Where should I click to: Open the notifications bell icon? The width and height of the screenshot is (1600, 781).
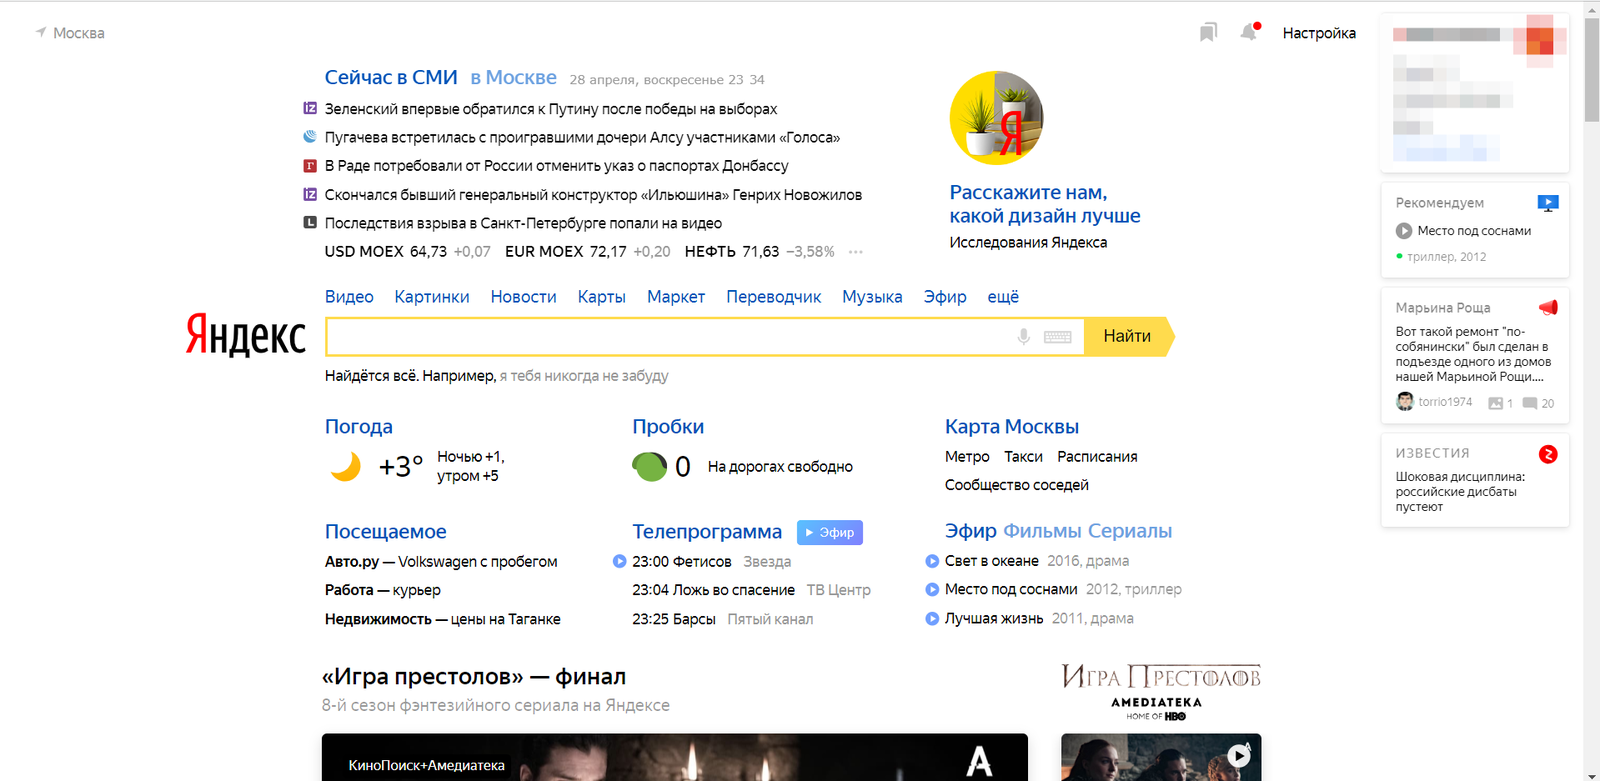pos(1249,32)
